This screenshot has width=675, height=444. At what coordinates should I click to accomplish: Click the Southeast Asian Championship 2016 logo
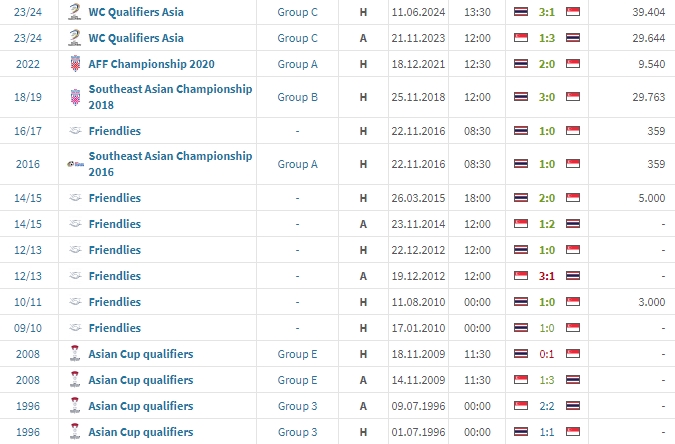click(75, 164)
